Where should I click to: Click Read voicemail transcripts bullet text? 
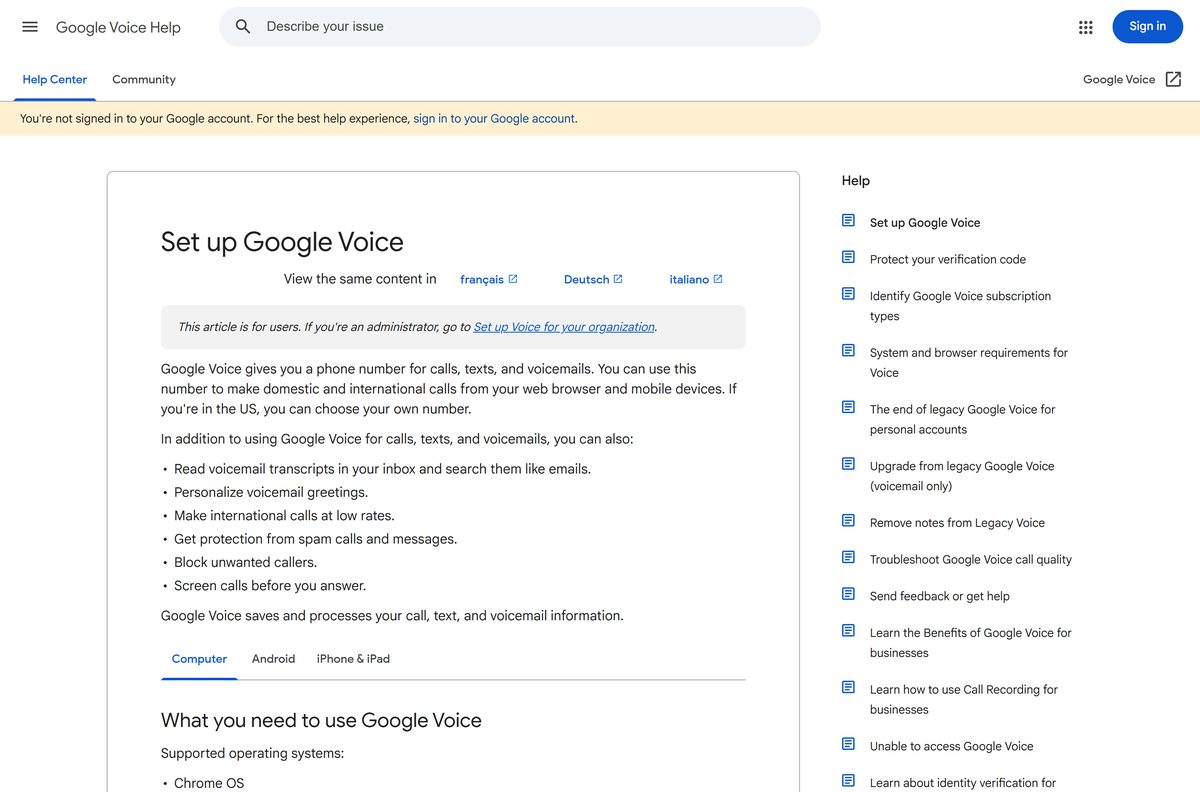click(382, 469)
